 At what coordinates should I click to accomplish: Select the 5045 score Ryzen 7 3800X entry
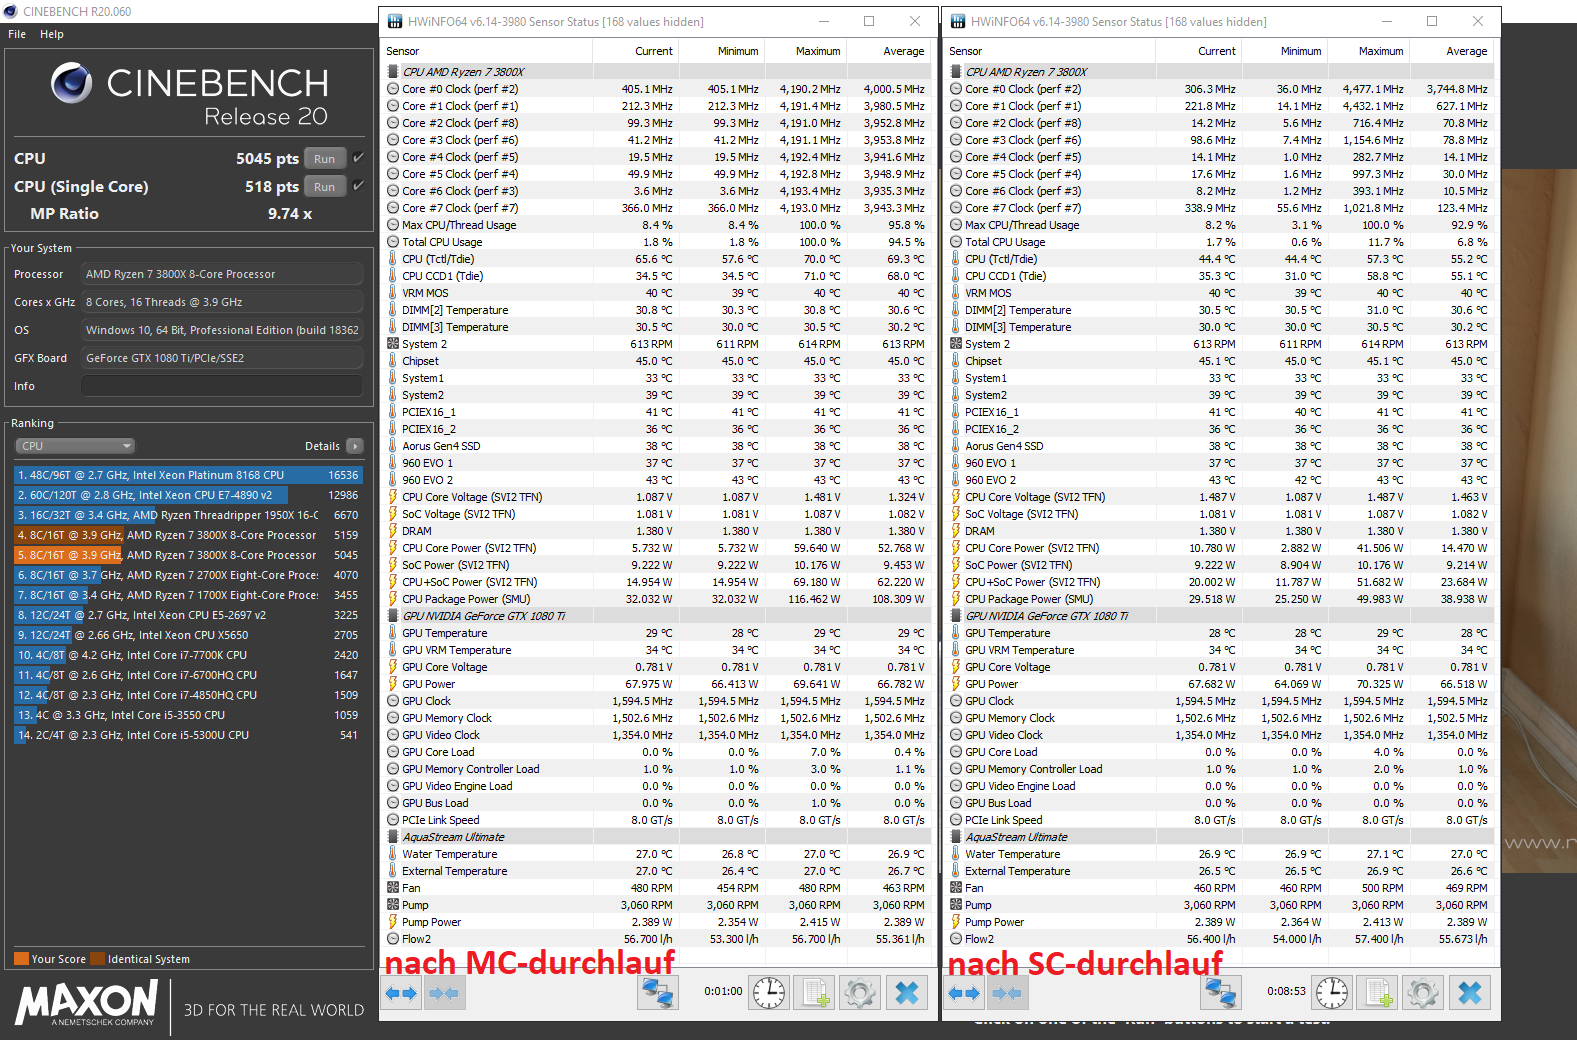point(188,555)
